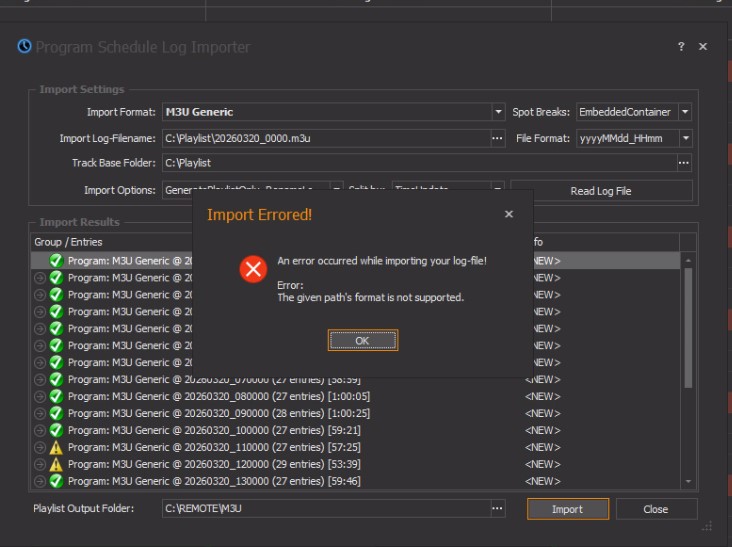Open the Spot Breaks dropdown
Screen dimensions: 732x547
(x=686, y=112)
